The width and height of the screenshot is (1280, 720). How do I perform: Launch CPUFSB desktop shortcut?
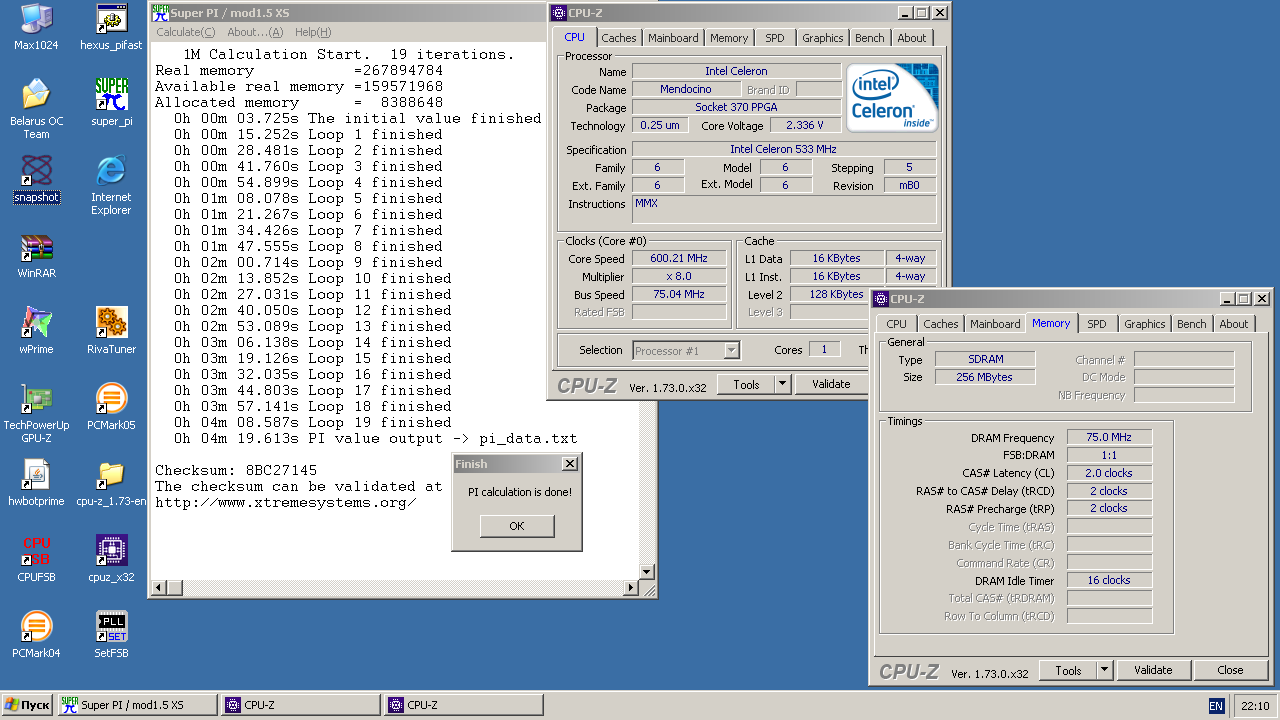point(36,559)
